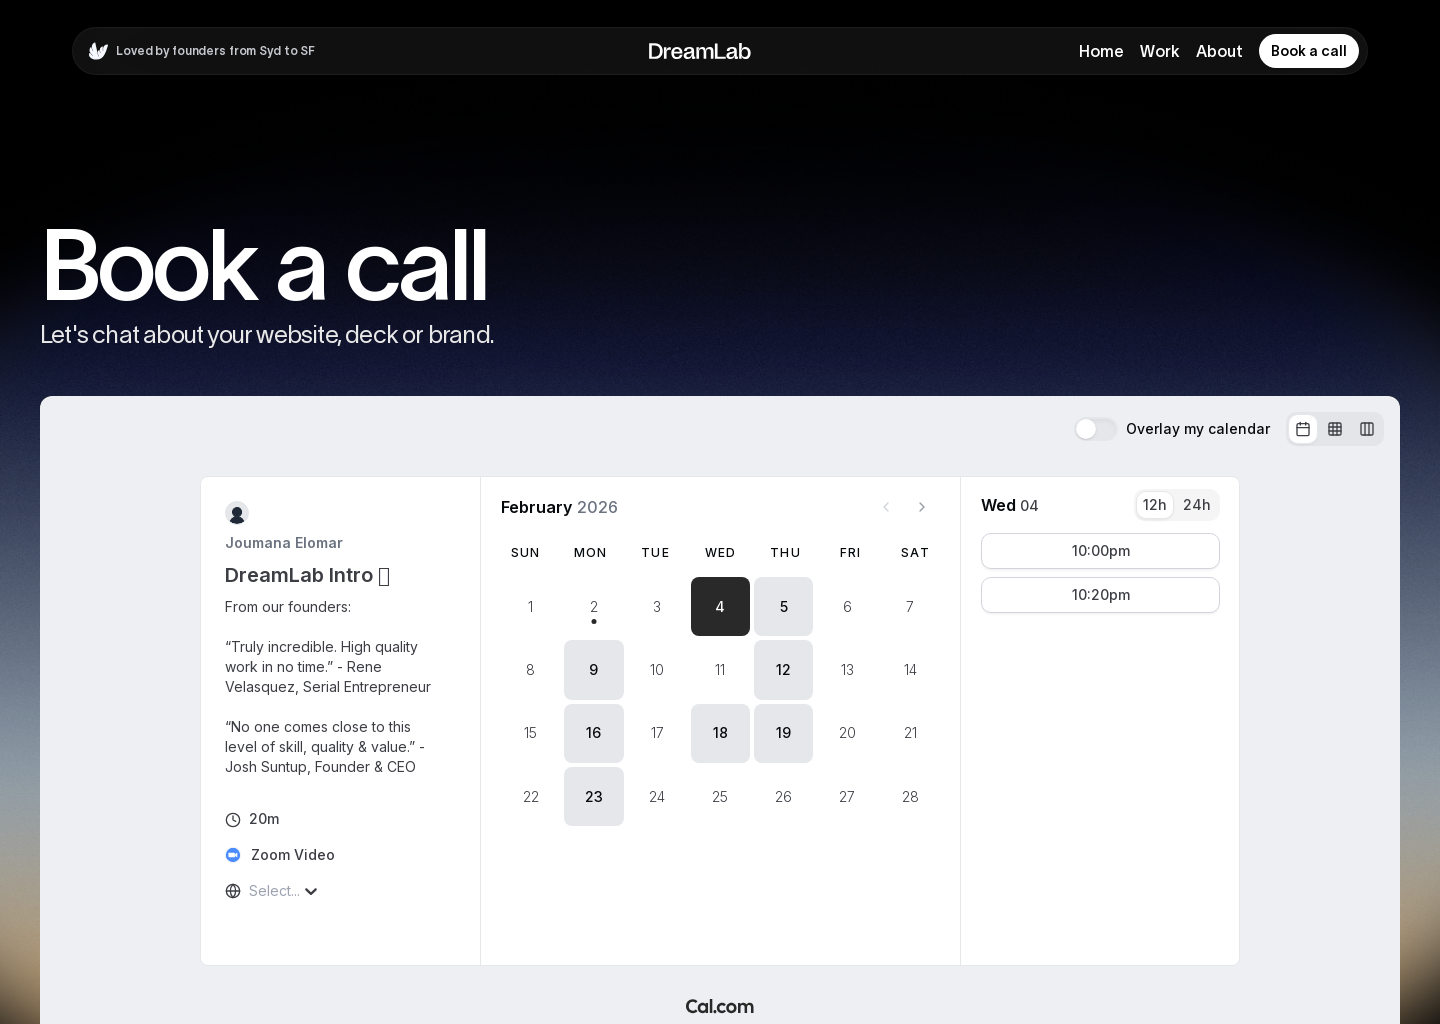Image resolution: width=1440 pixels, height=1024 pixels.
Task: Select 12h time format
Action: 1154,505
